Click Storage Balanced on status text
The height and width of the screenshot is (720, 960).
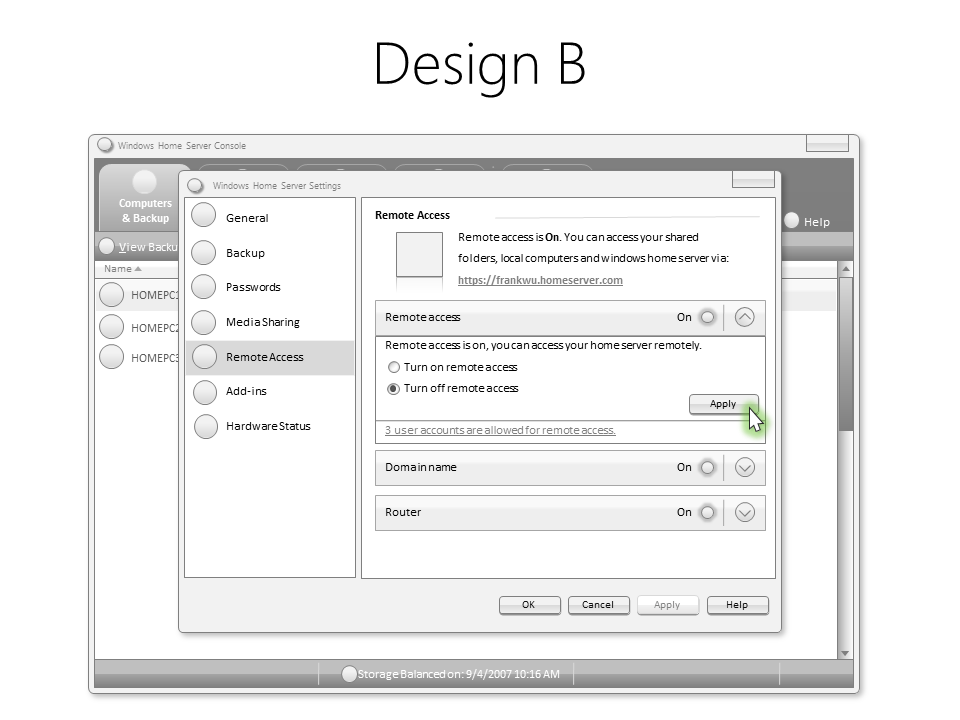click(x=459, y=674)
